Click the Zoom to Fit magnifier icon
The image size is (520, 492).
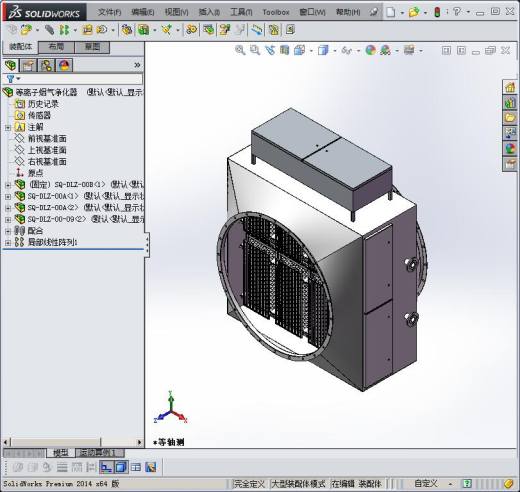[x=240, y=50]
